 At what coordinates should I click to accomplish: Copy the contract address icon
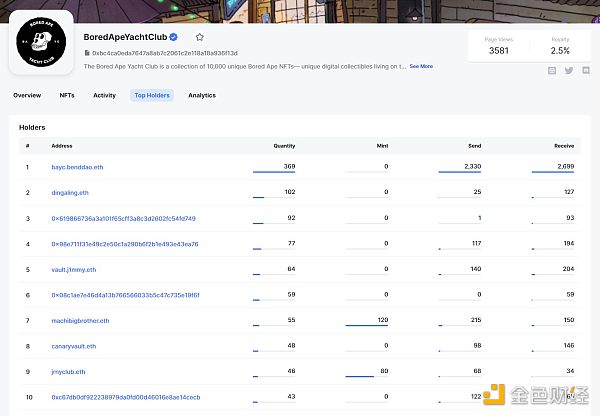click(x=88, y=52)
